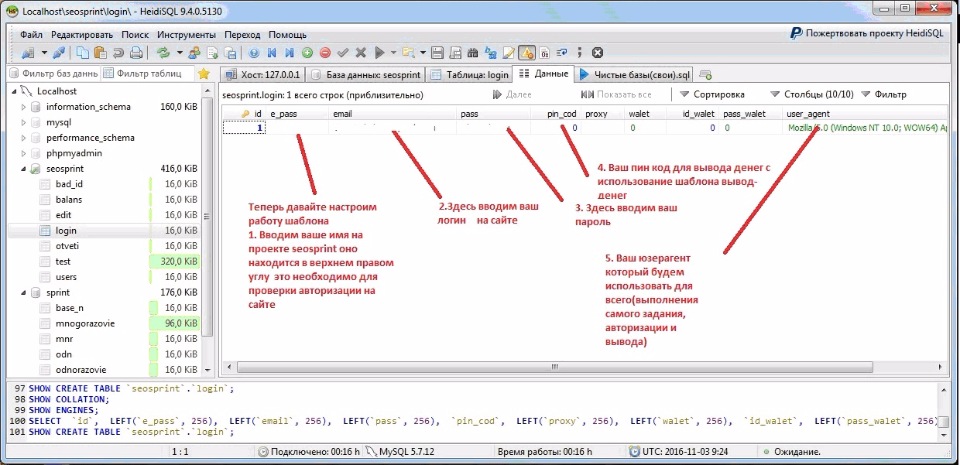Click the horizontal scrollbar of data grid
960x465 pixels.
pyautogui.click(x=554, y=366)
